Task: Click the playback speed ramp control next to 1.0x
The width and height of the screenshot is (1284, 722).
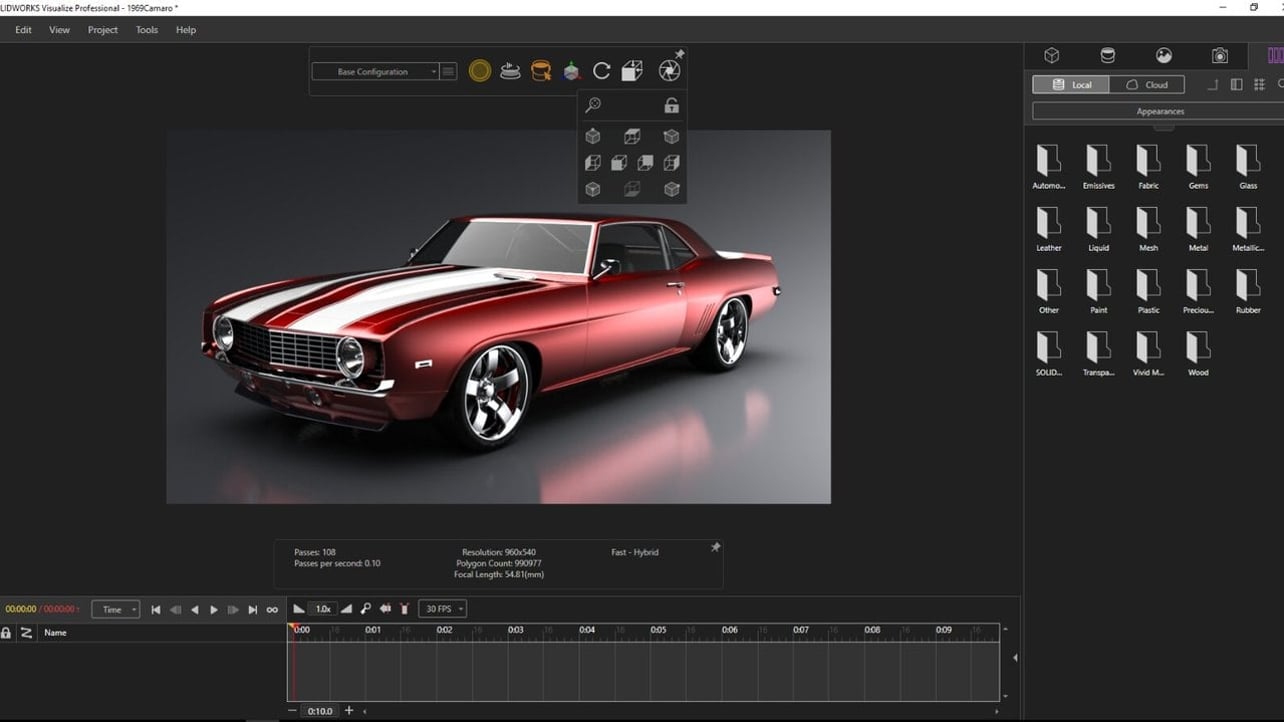Action: (x=345, y=608)
